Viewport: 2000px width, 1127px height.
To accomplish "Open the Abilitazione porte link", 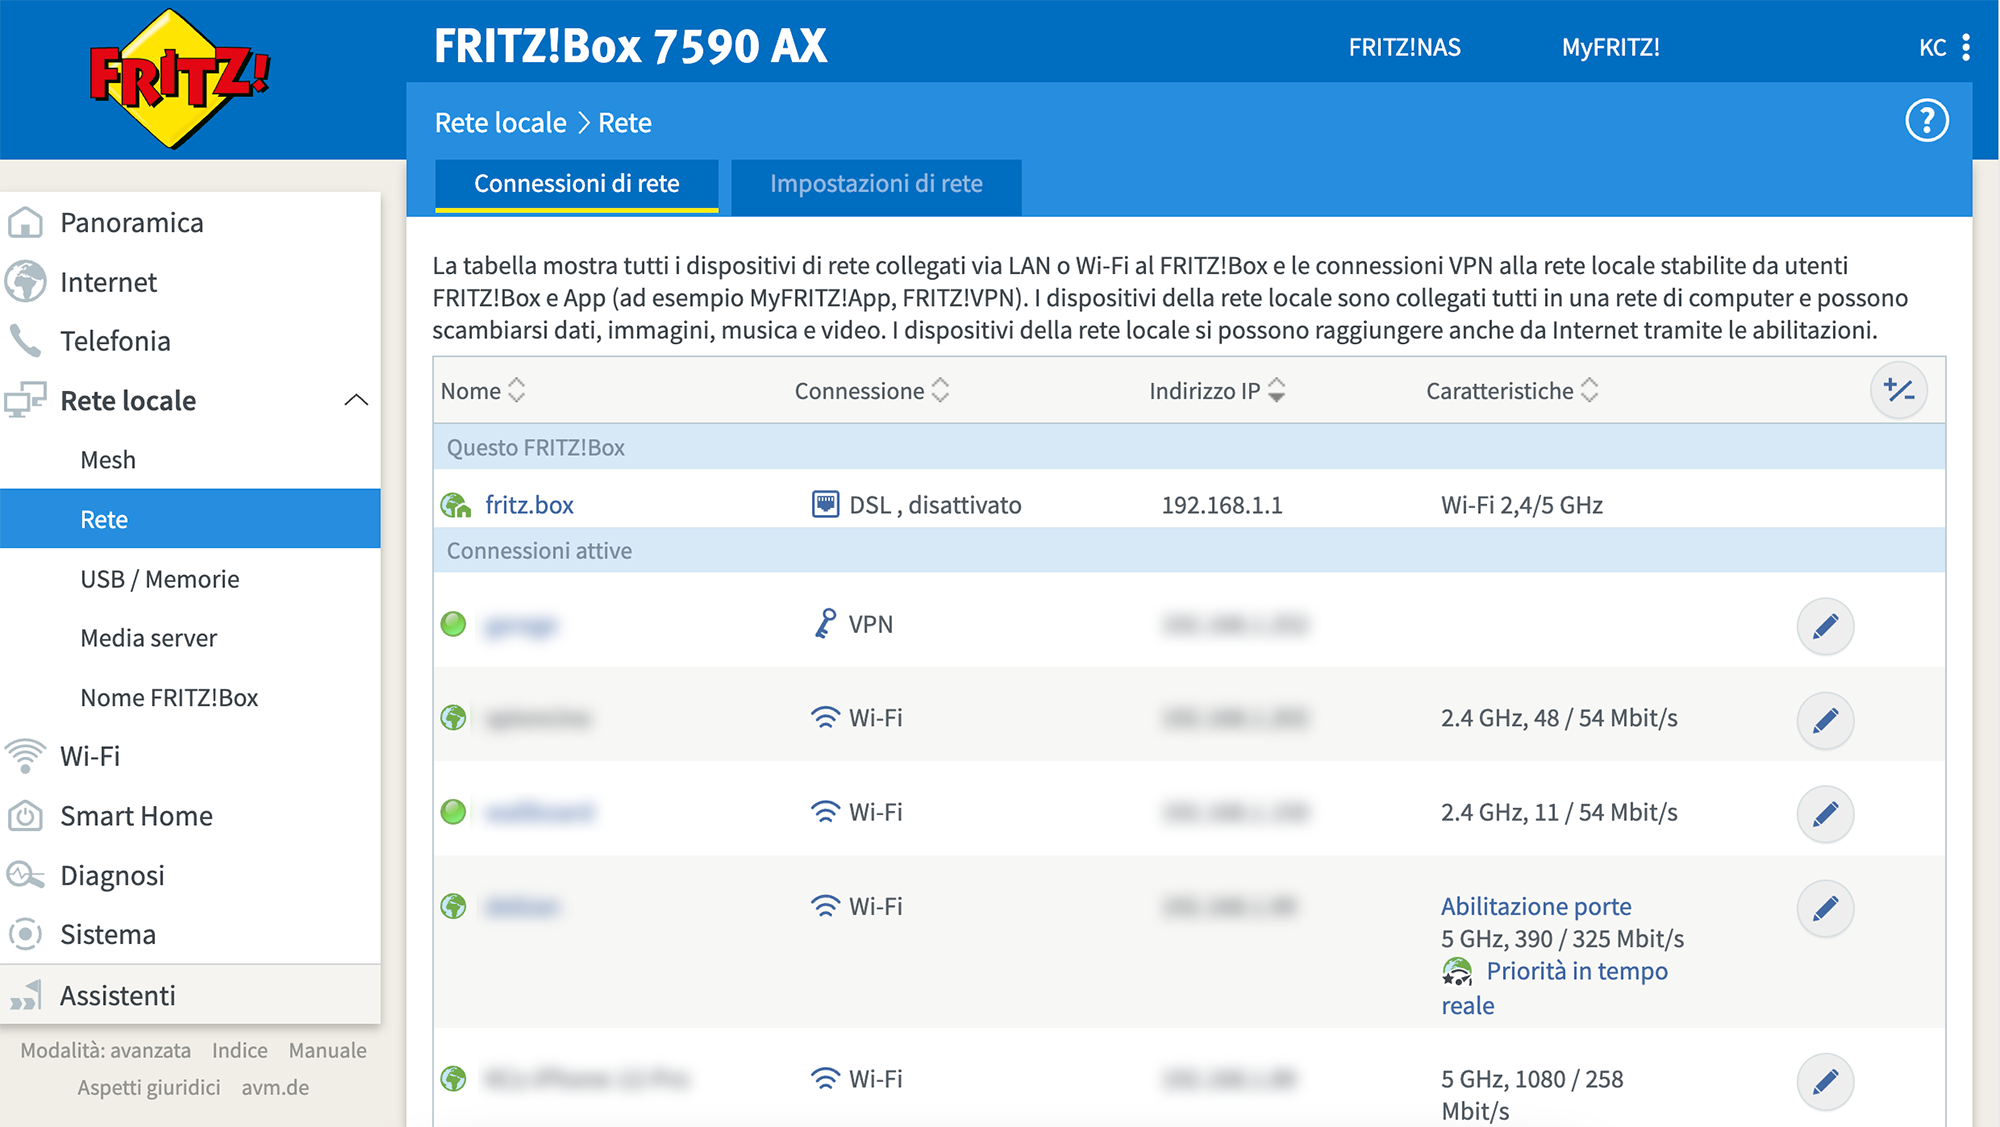I will [1536, 906].
